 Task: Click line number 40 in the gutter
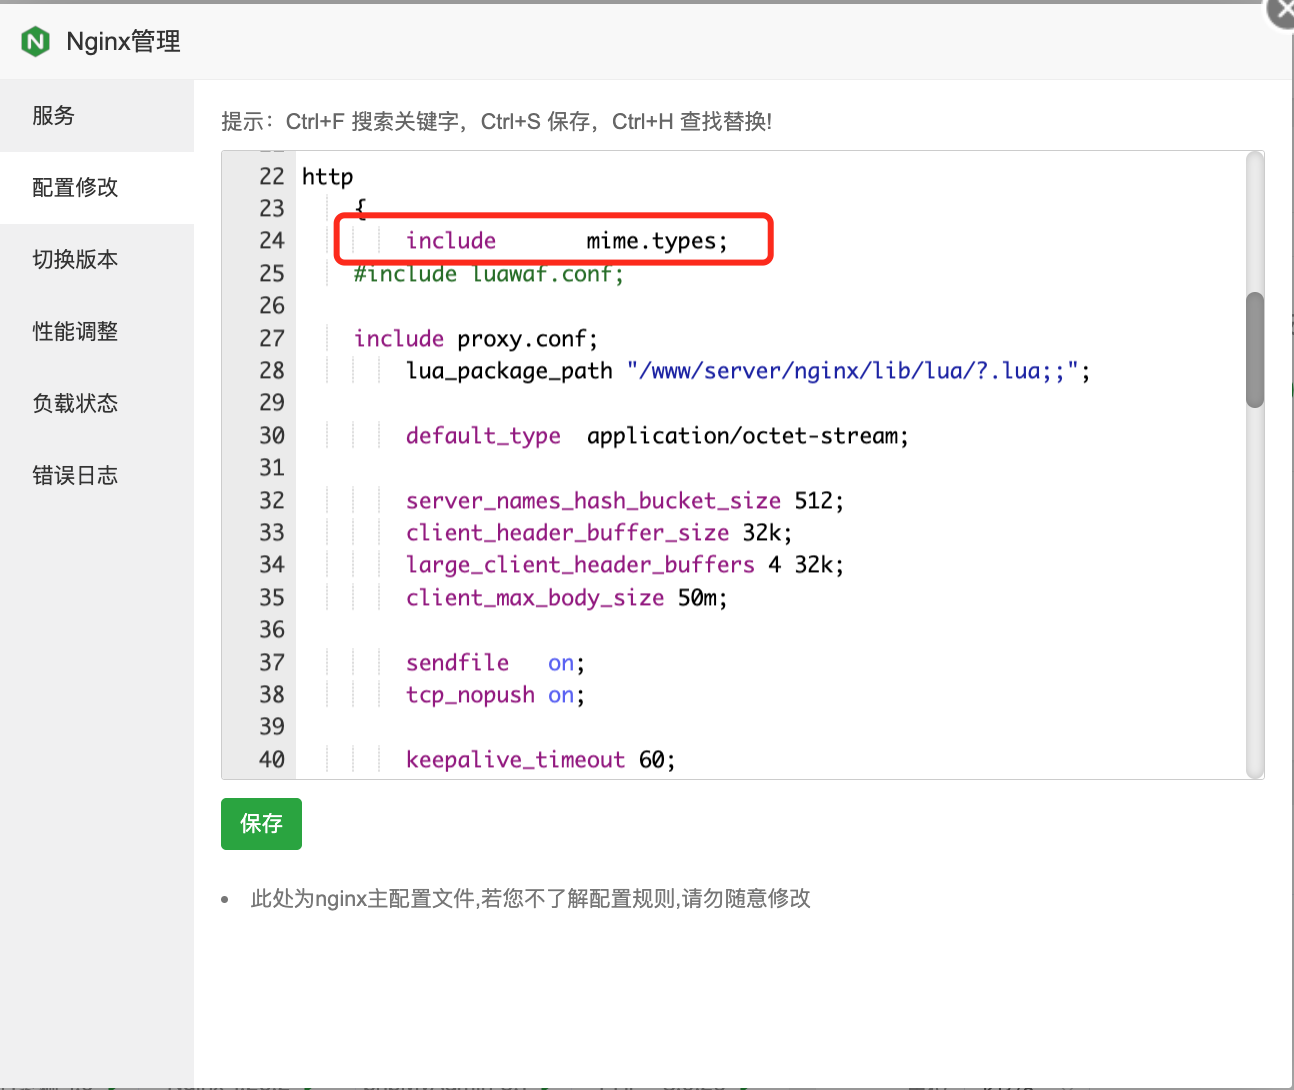click(272, 760)
